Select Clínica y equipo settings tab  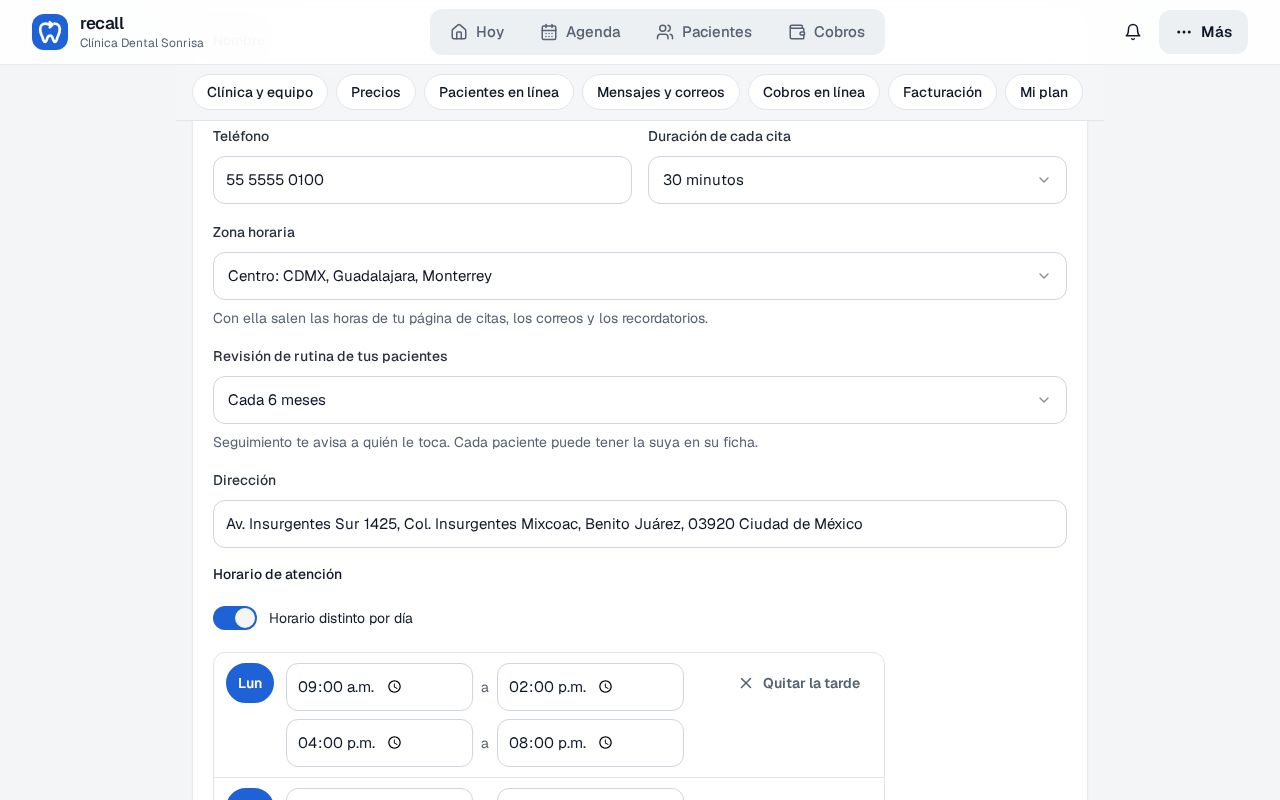[260, 92]
